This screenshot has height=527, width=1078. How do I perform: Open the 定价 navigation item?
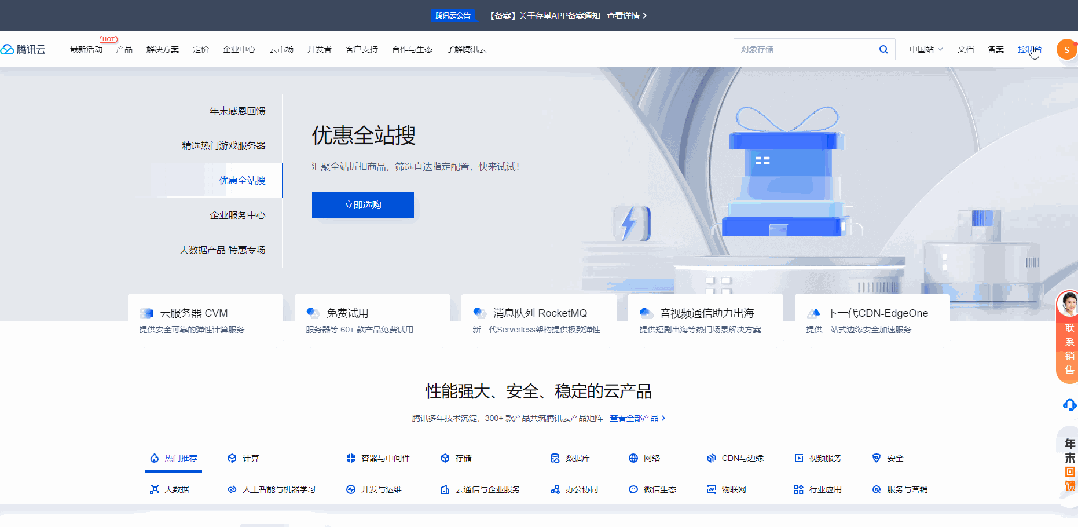201,49
